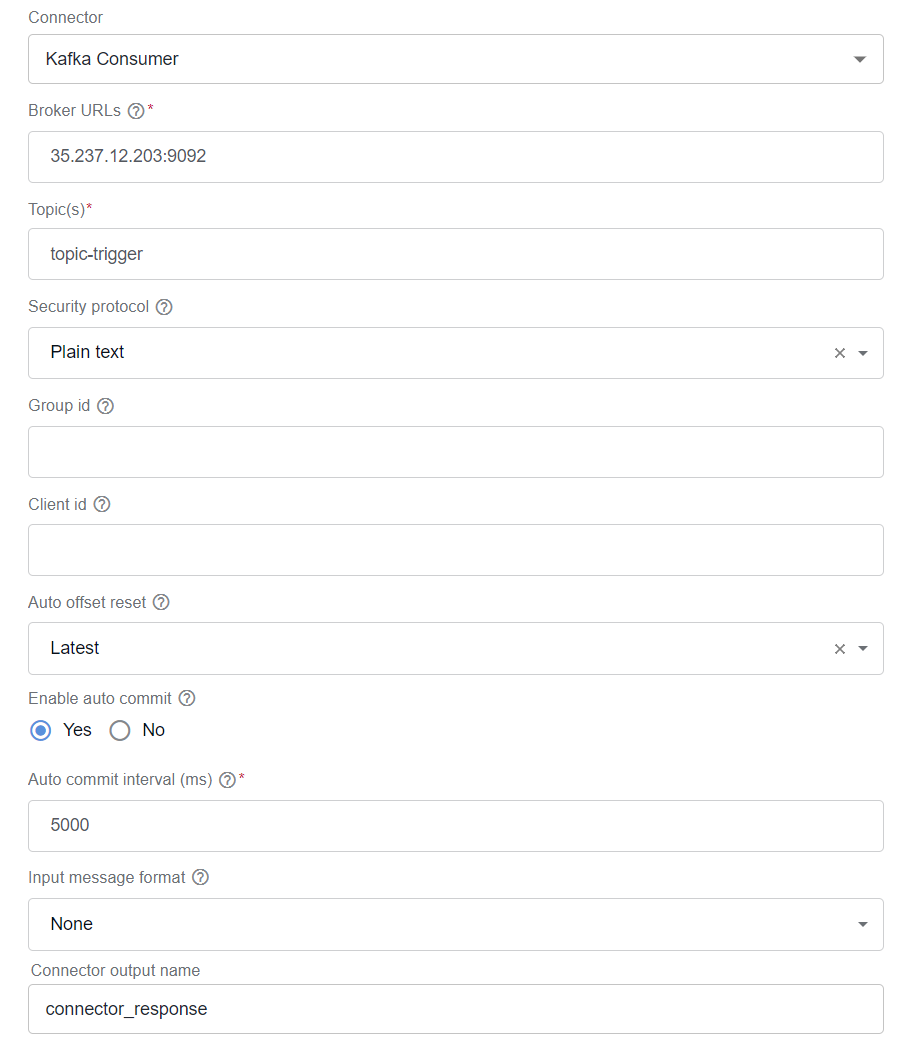Show help for Auto commit interval
Viewport: 915px width, 1057px height.
click(x=228, y=781)
